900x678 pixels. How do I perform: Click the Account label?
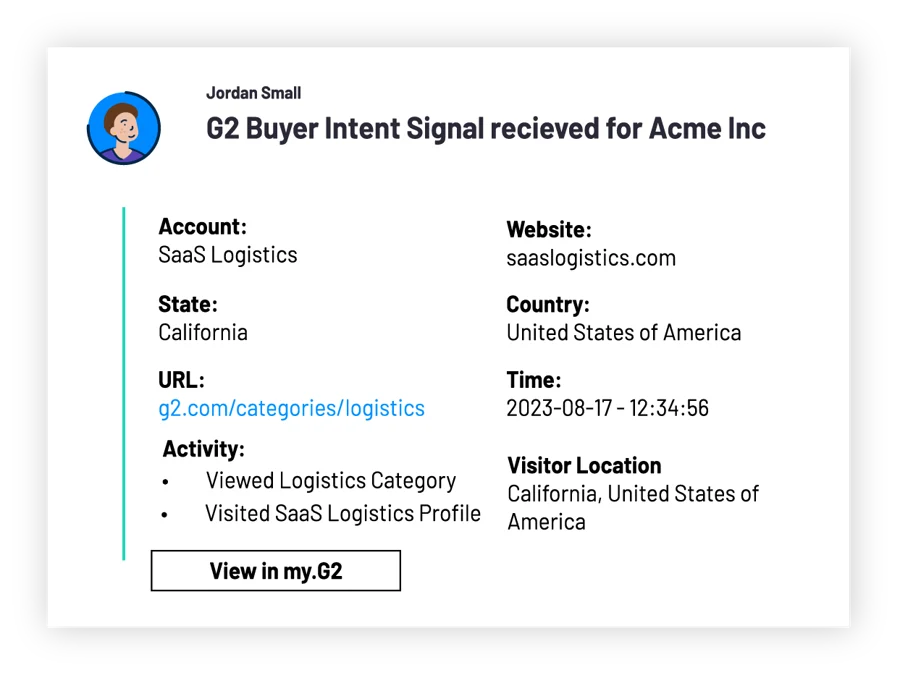(x=203, y=227)
